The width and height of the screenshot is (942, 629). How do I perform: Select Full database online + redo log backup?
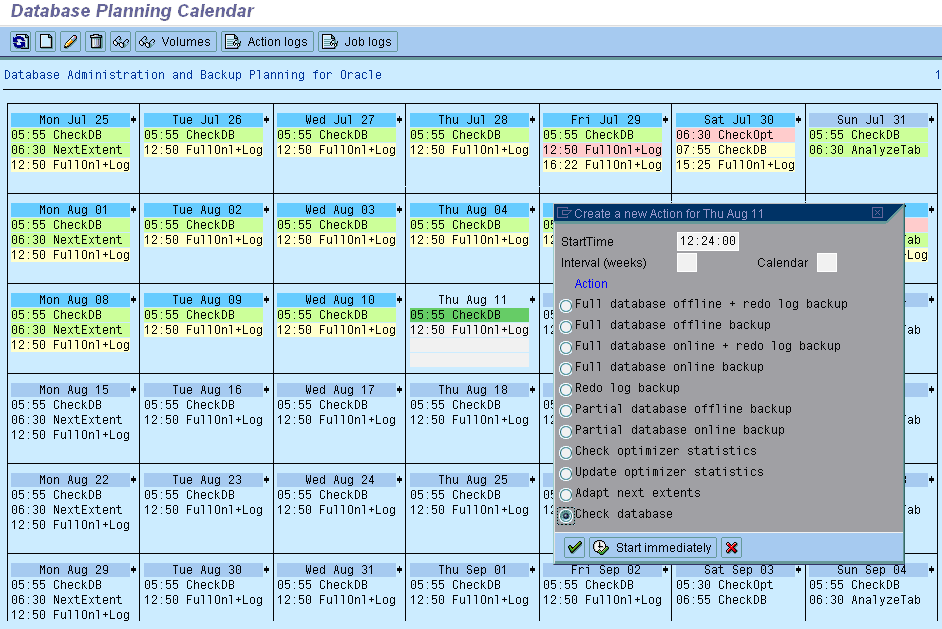tap(566, 347)
